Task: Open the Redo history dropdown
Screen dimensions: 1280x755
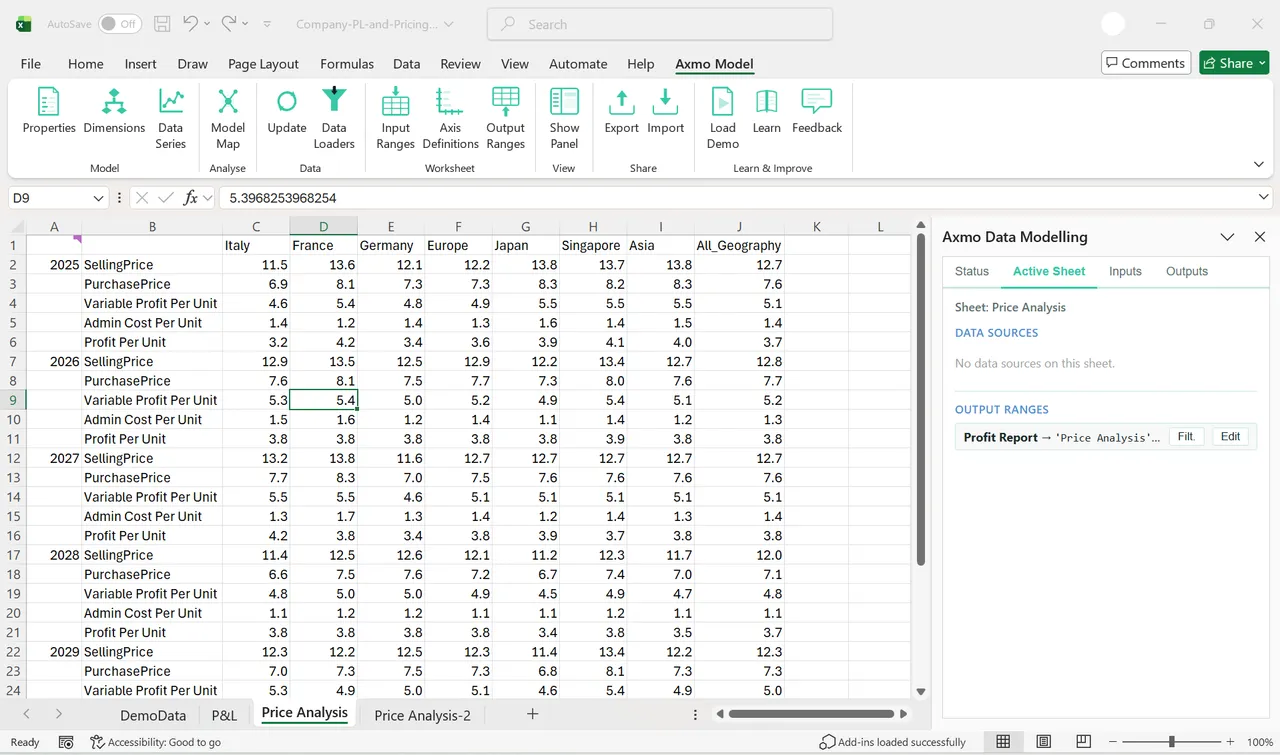Action: [x=246, y=24]
